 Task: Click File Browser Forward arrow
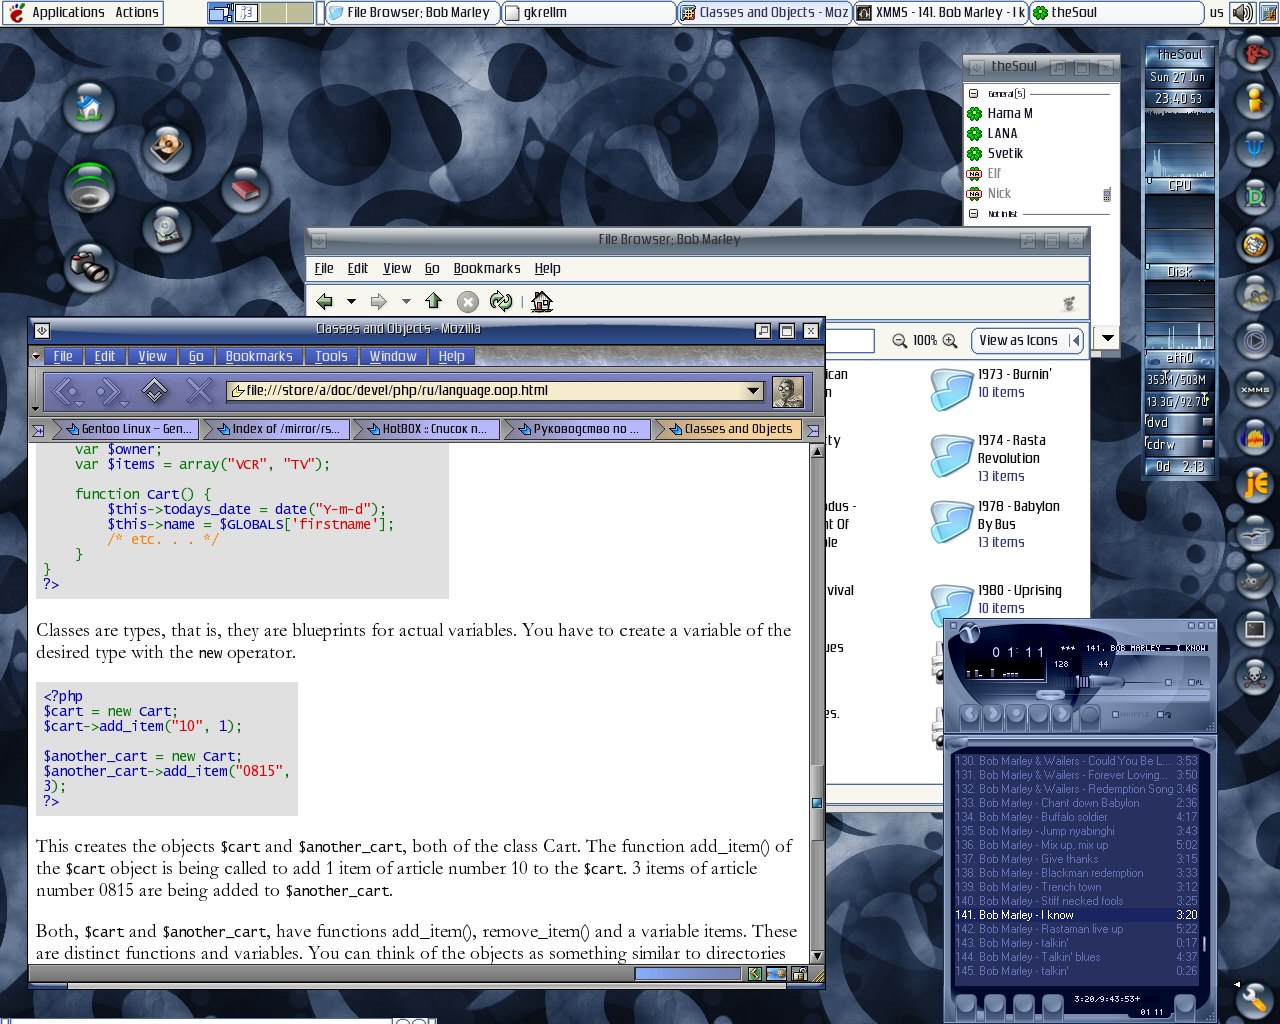378,301
